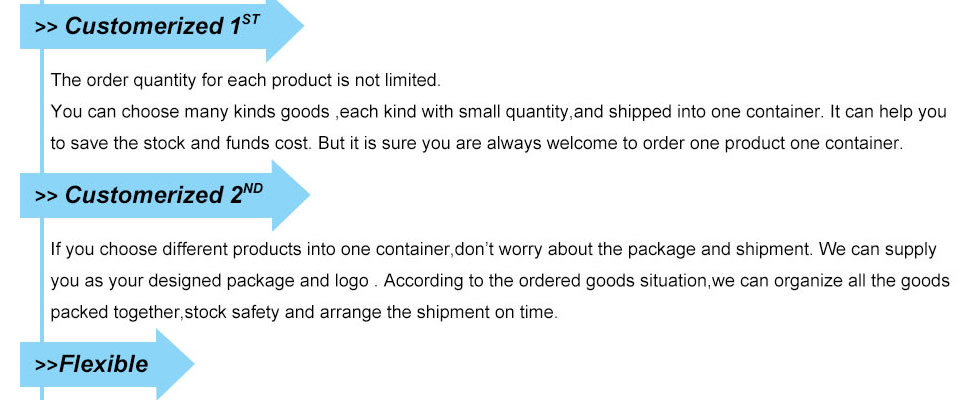969x400 pixels.
Task: Click the line starting 'If you choose different products'
Action: click(x=493, y=250)
